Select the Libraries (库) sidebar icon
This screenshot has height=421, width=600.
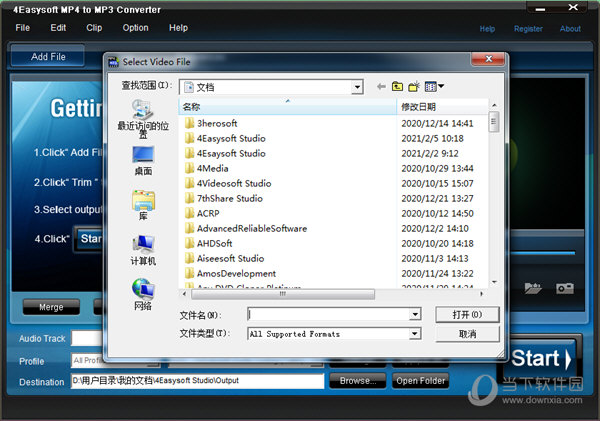143,205
